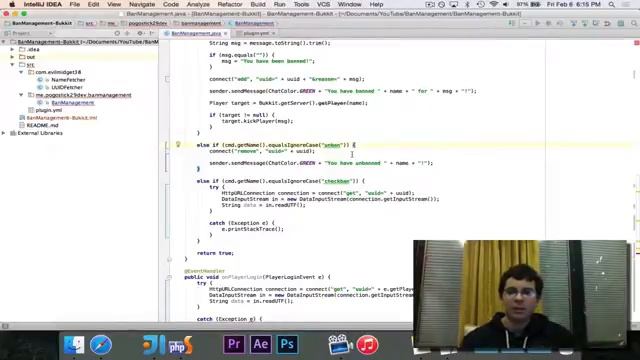The image size is (640, 360).
Task: Fold the onPlayerLogin method in the gutter
Action: coord(169,277)
